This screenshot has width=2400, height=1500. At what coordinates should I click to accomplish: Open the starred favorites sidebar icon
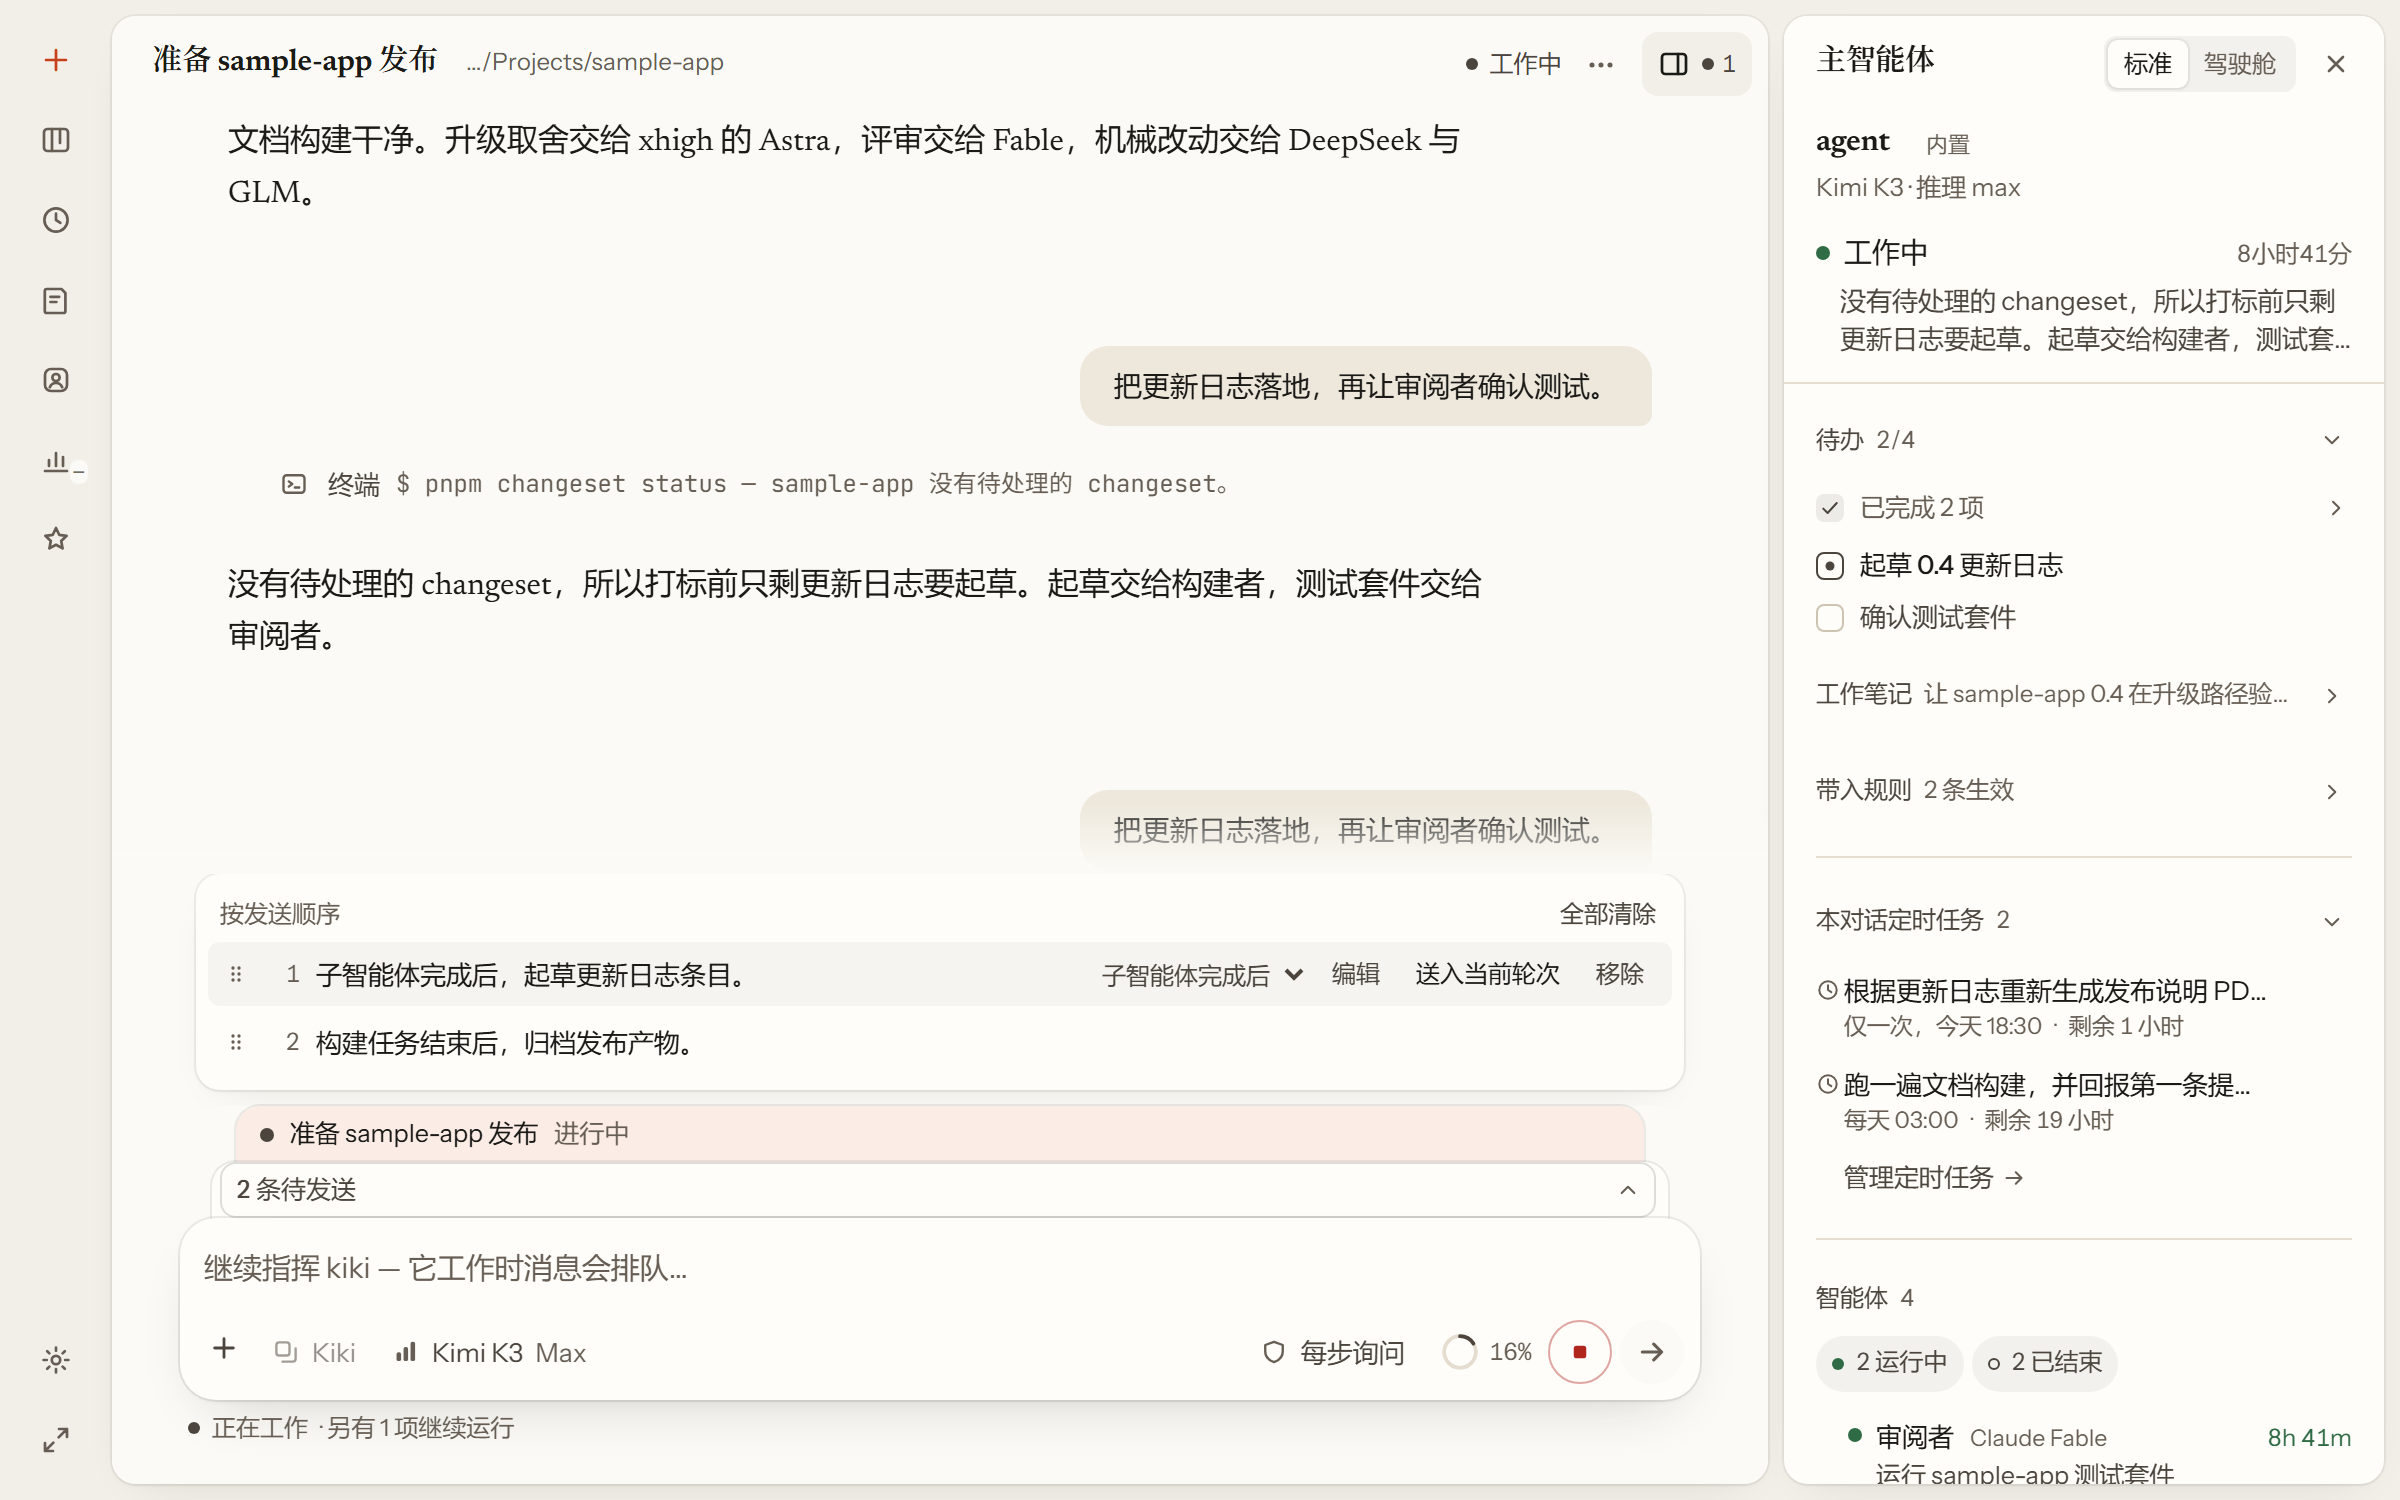[x=56, y=539]
